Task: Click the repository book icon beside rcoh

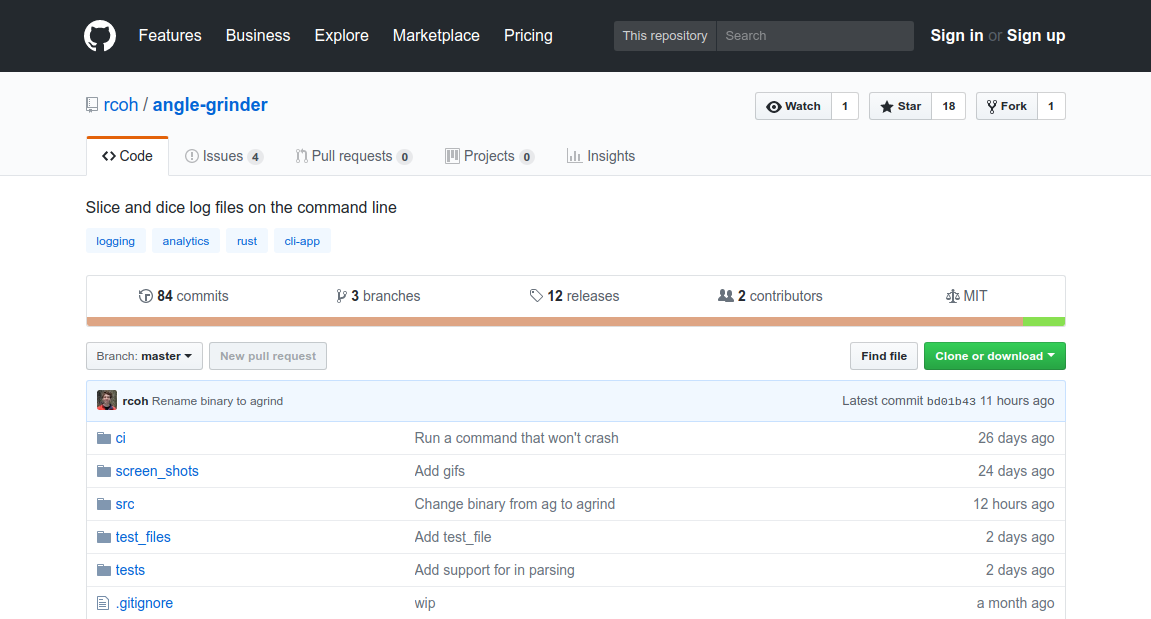Action: coord(92,105)
